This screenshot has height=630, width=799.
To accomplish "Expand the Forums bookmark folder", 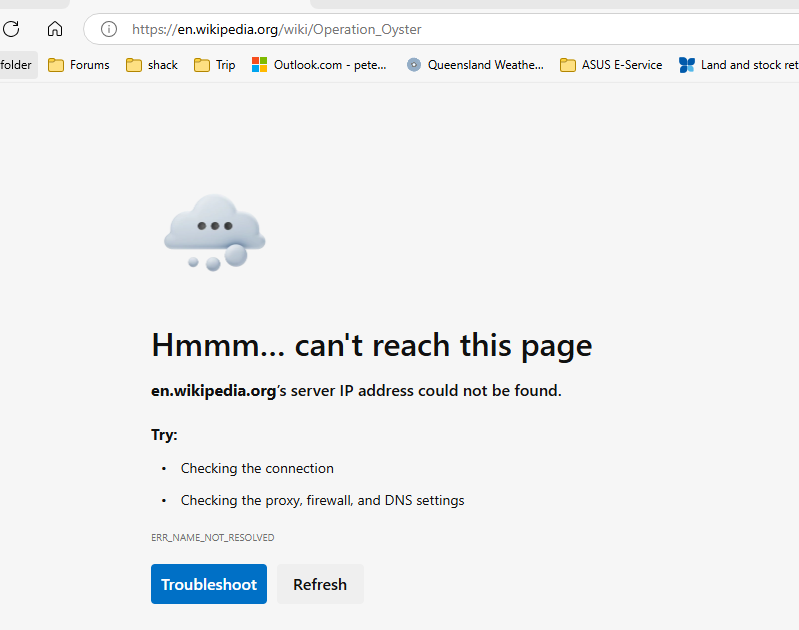I will [79, 65].
